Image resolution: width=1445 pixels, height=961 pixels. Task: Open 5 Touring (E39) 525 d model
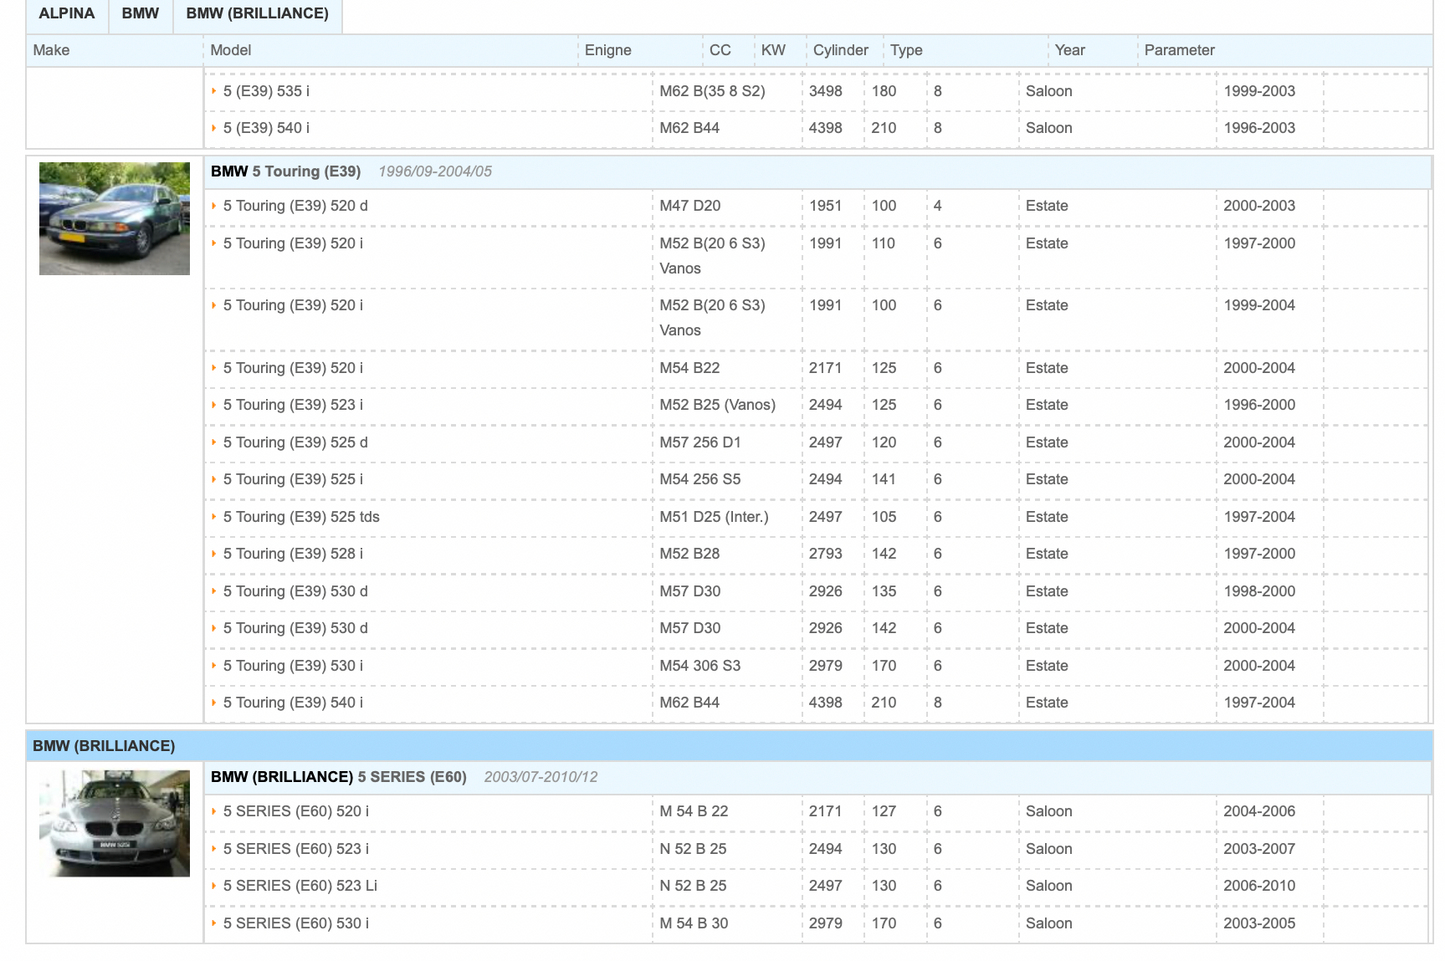pyautogui.click(x=295, y=442)
